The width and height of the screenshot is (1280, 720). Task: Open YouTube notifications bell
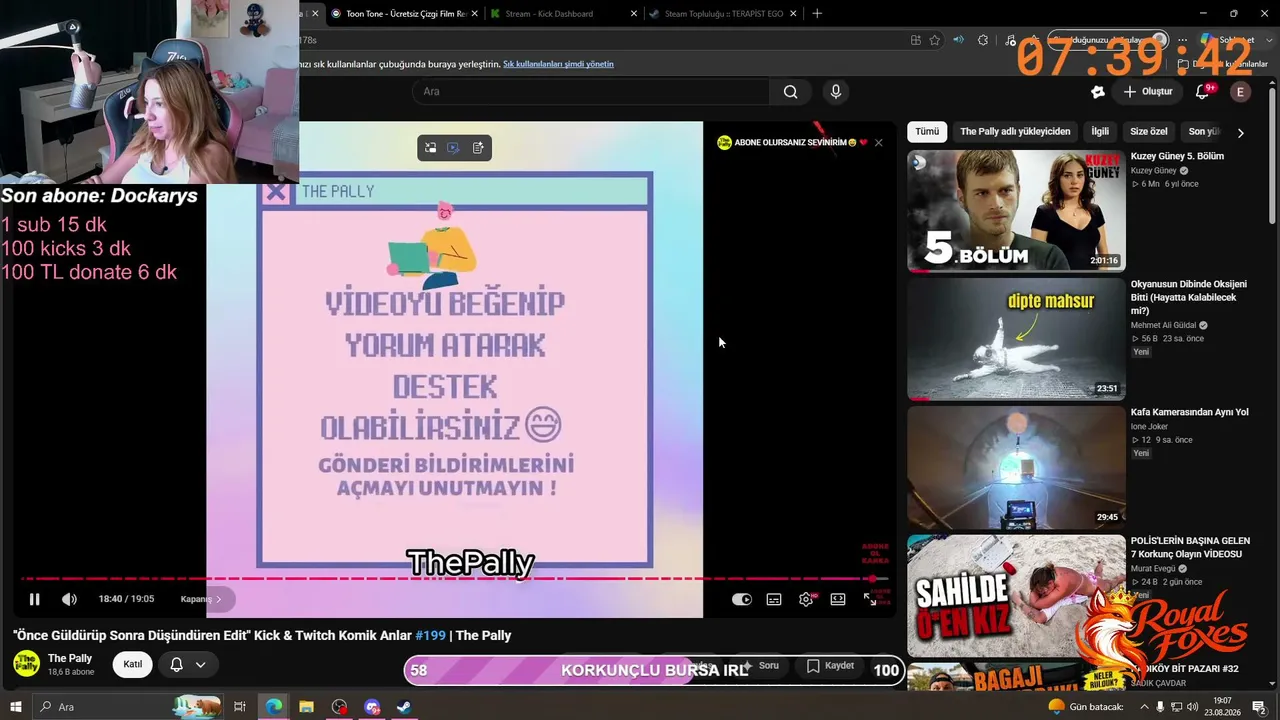click(1203, 92)
